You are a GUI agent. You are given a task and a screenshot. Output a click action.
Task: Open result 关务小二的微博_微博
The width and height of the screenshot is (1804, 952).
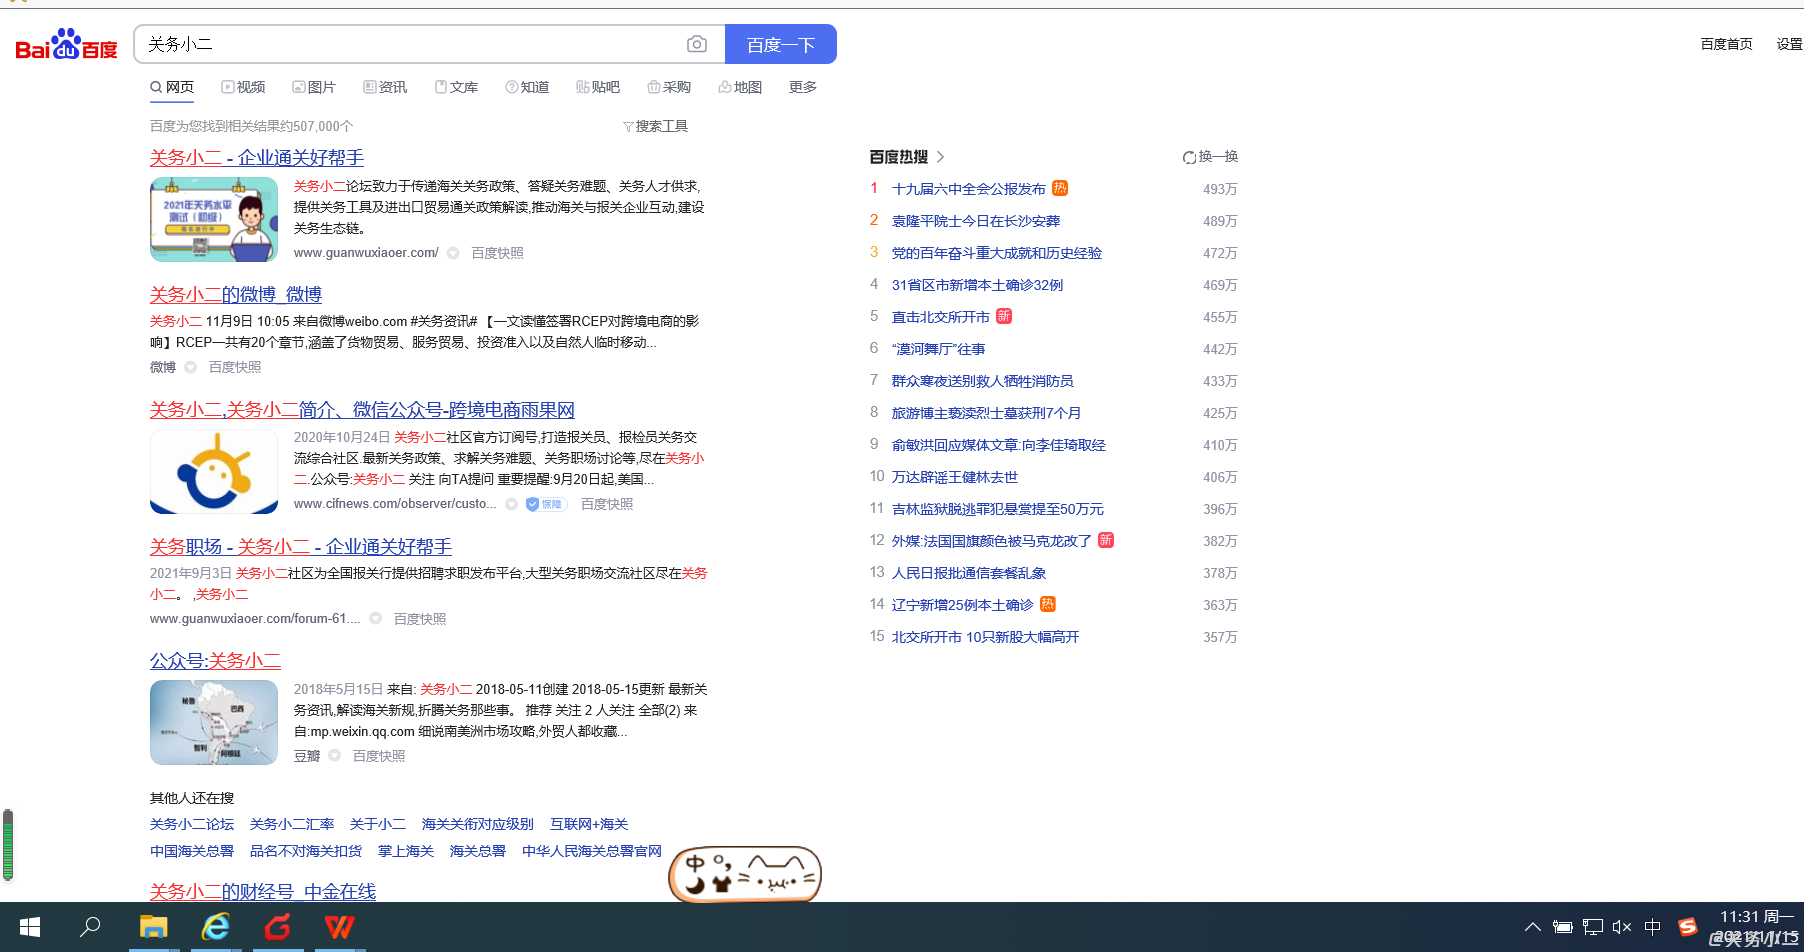pos(236,294)
